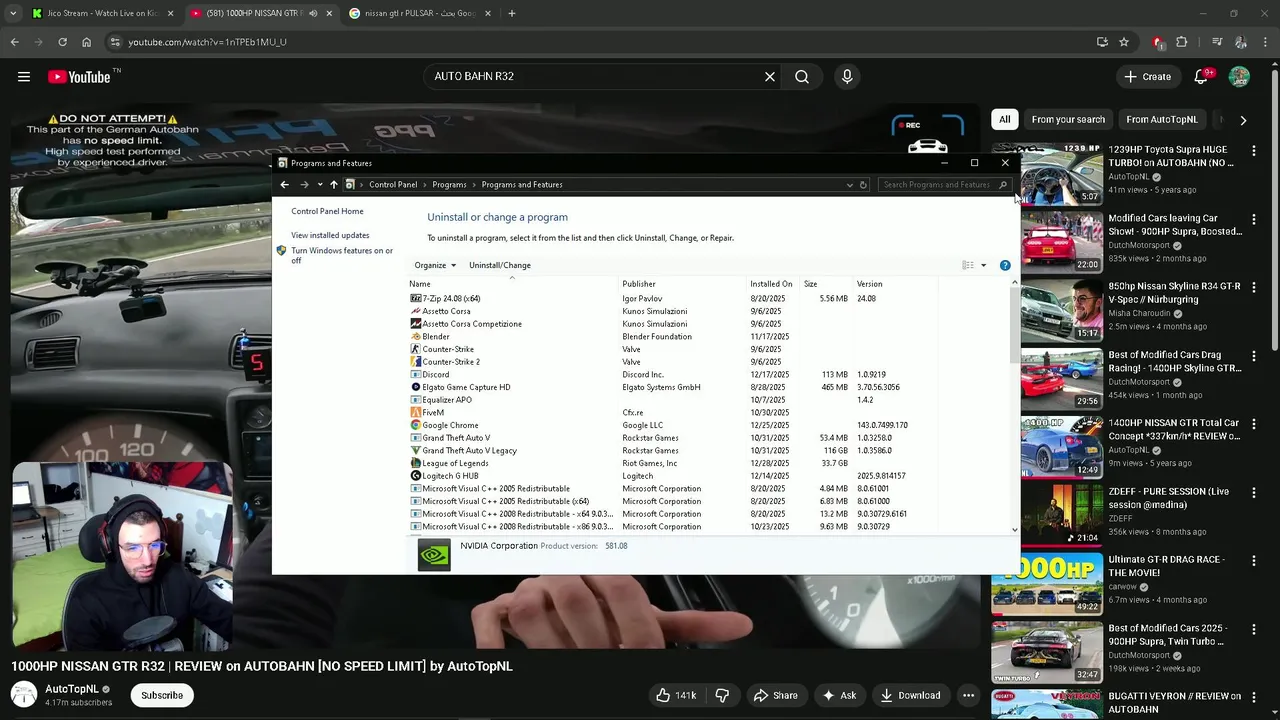Image resolution: width=1280 pixels, height=720 pixels.
Task: Click Control Panel breadcrumb
Action: tap(393, 185)
